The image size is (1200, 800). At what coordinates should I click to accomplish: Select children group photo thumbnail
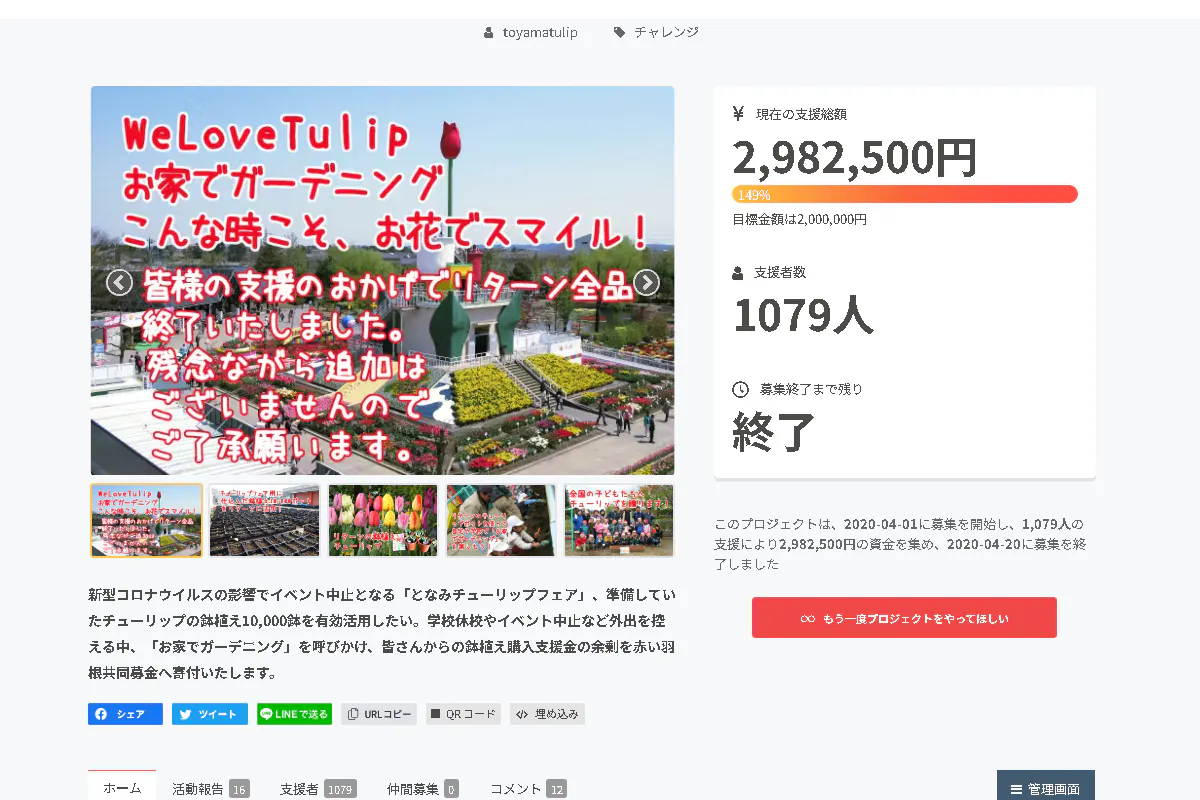pos(619,520)
